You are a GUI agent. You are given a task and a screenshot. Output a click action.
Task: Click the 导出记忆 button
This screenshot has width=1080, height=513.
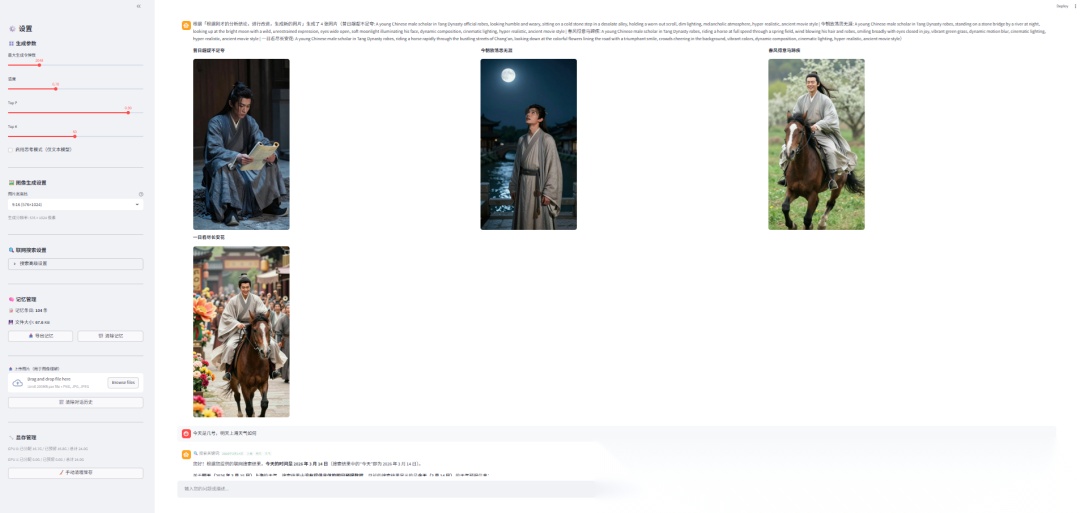pyautogui.click(x=41, y=336)
